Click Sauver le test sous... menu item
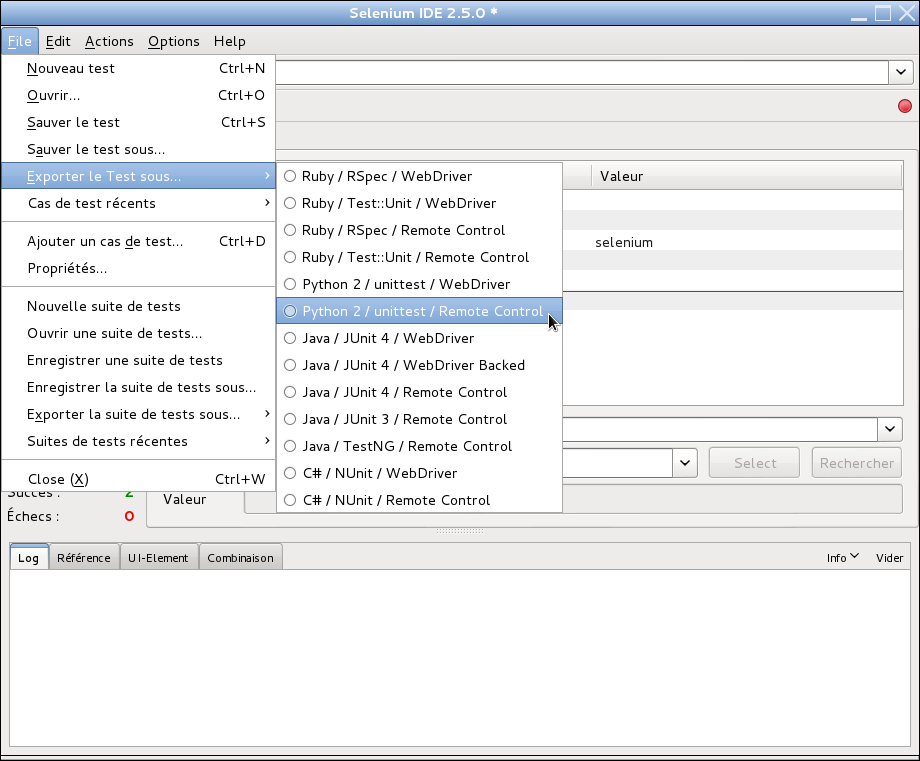Viewport: 920px width, 761px height. click(x=138, y=149)
